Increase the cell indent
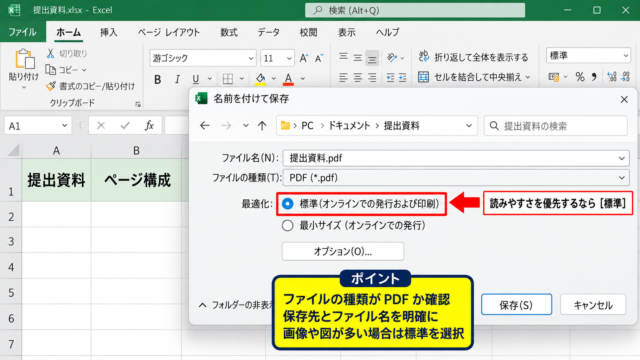This screenshot has width=640, height=360. point(402,77)
